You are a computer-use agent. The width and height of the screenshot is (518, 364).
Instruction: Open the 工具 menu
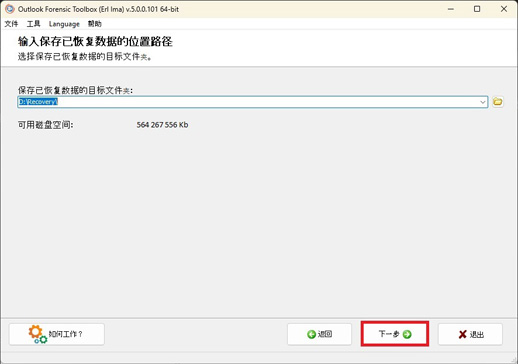(33, 24)
